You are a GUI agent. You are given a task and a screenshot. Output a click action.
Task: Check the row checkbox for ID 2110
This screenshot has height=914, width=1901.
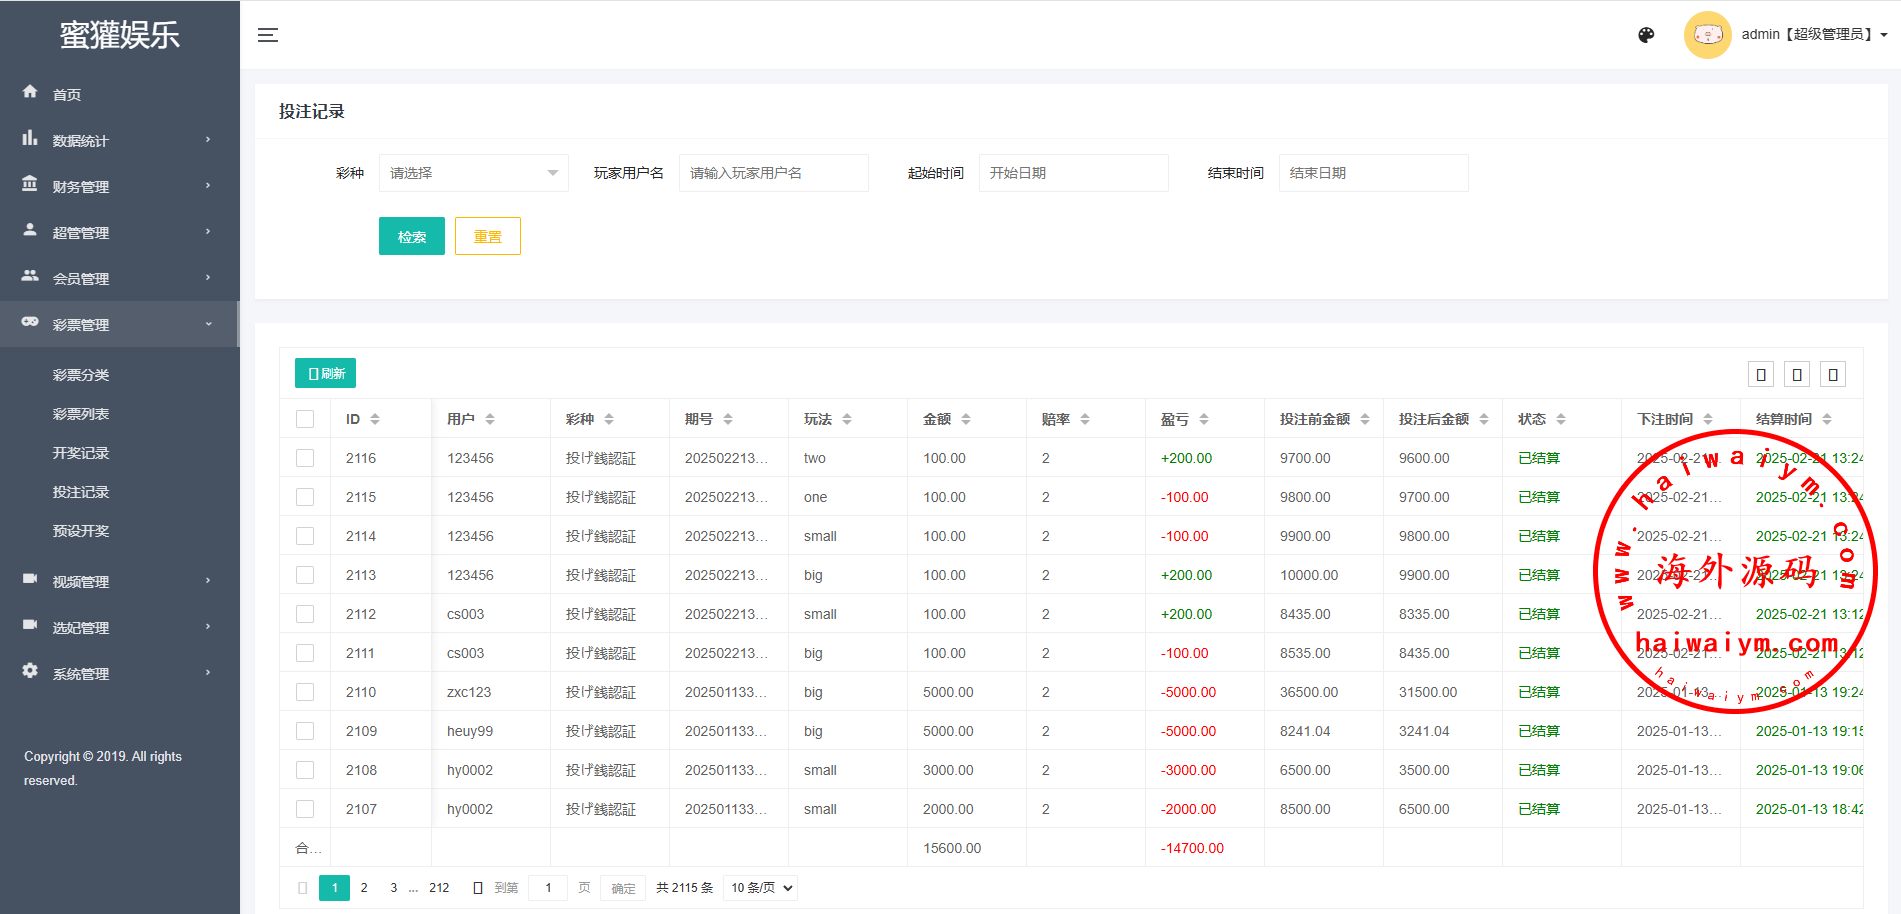(305, 692)
